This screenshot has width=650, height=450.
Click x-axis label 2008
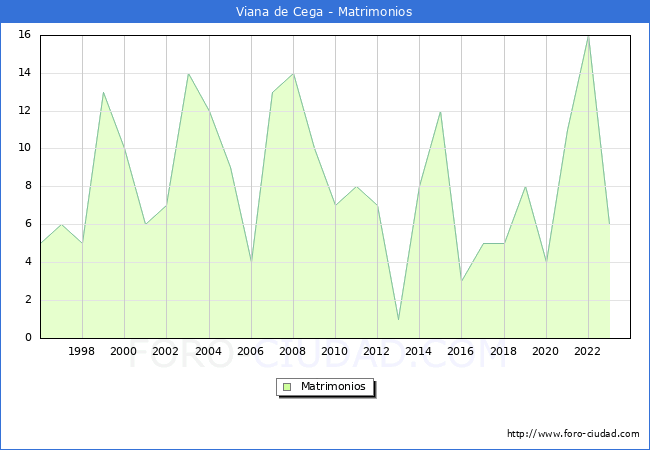coord(293,351)
